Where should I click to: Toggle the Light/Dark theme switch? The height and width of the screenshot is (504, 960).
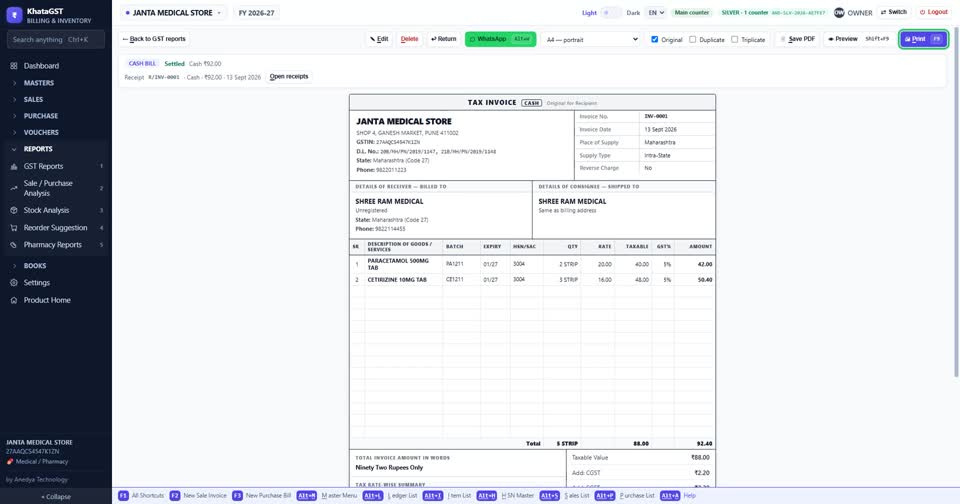click(x=610, y=12)
